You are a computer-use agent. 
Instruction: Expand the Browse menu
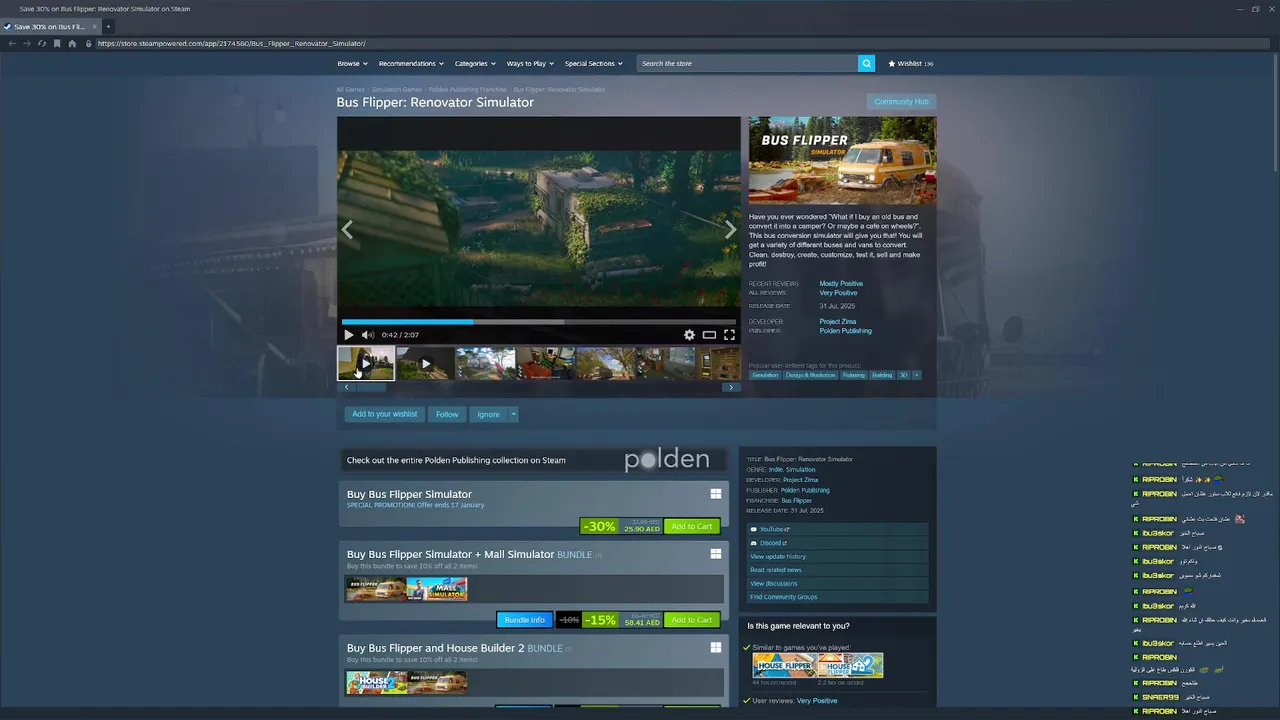click(x=352, y=63)
